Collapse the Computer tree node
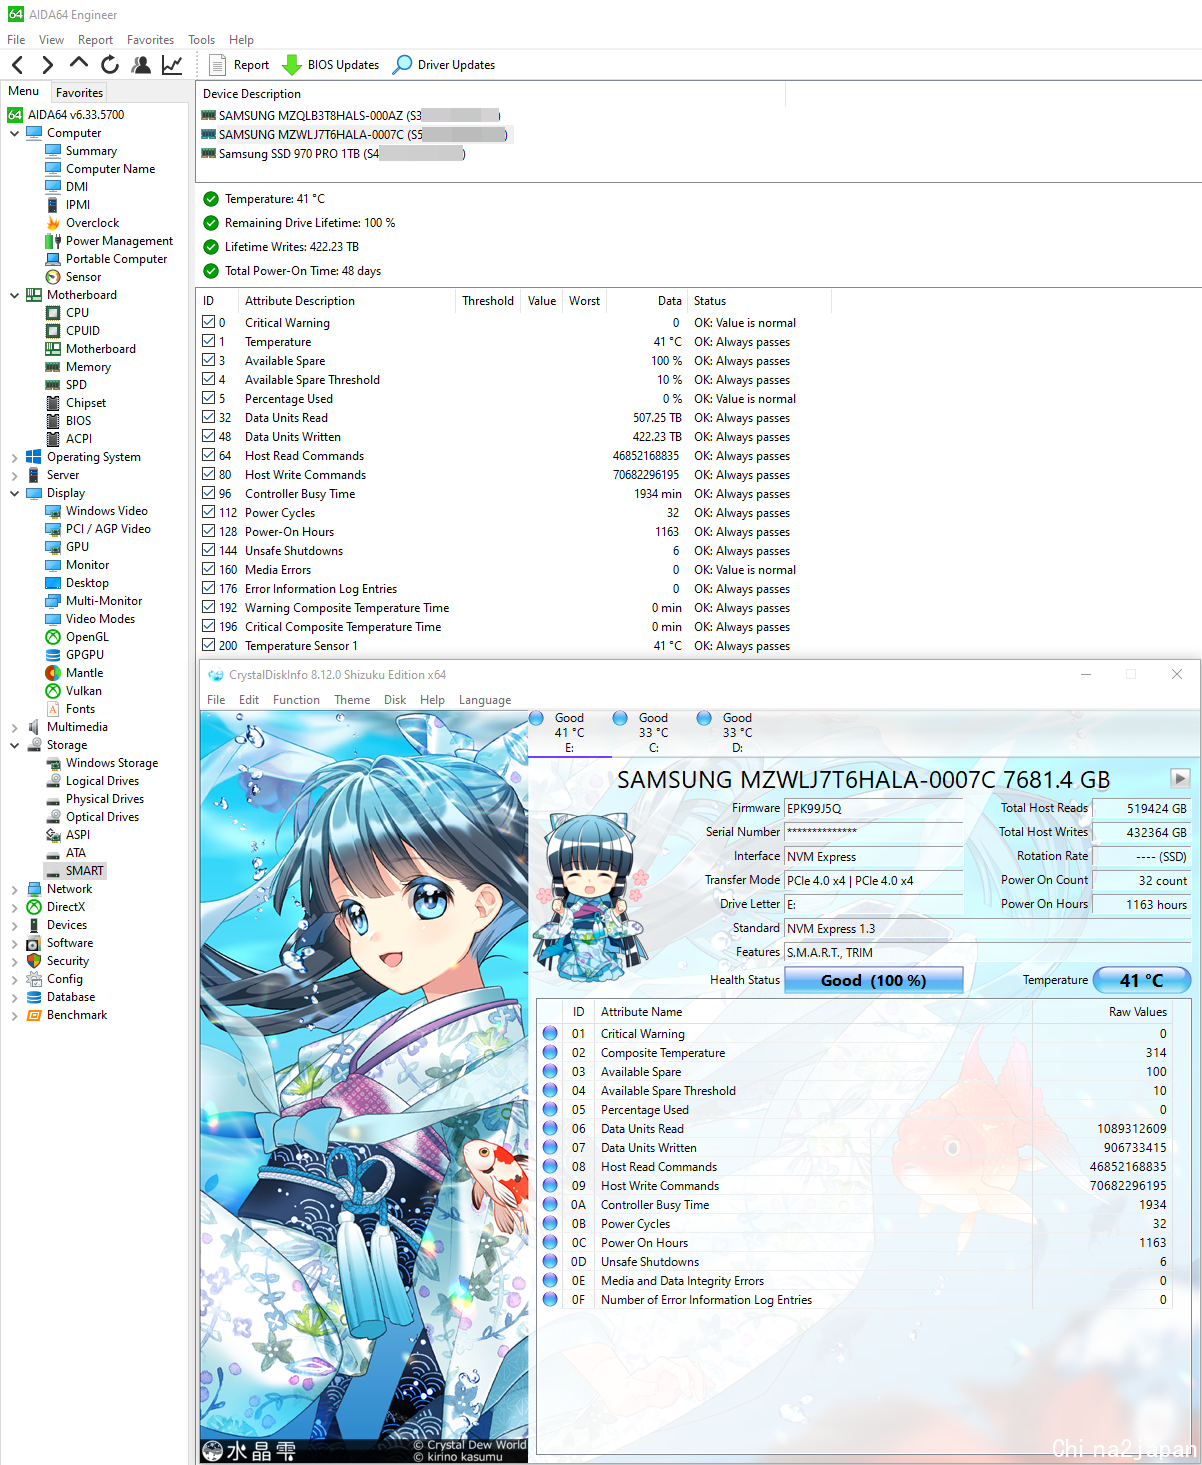Screen dimensions: 1202x1465 click(14, 133)
